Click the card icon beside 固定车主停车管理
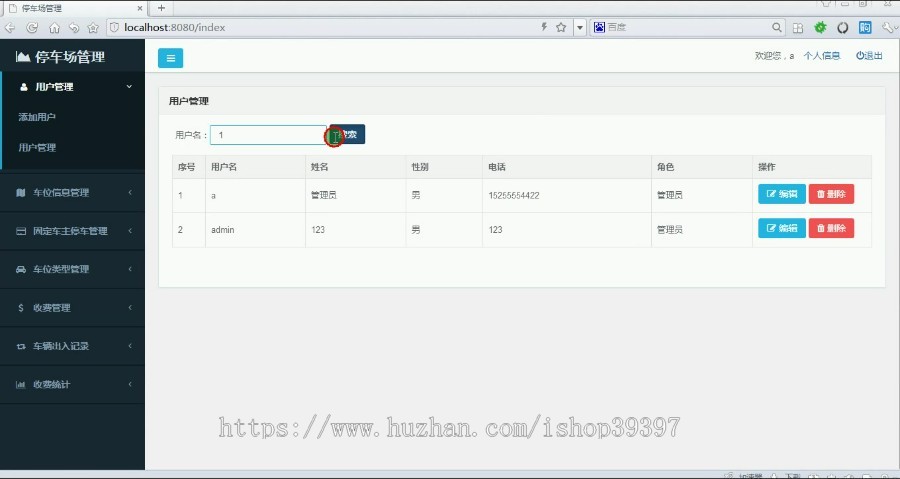 pyautogui.click(x=21, y=231)
